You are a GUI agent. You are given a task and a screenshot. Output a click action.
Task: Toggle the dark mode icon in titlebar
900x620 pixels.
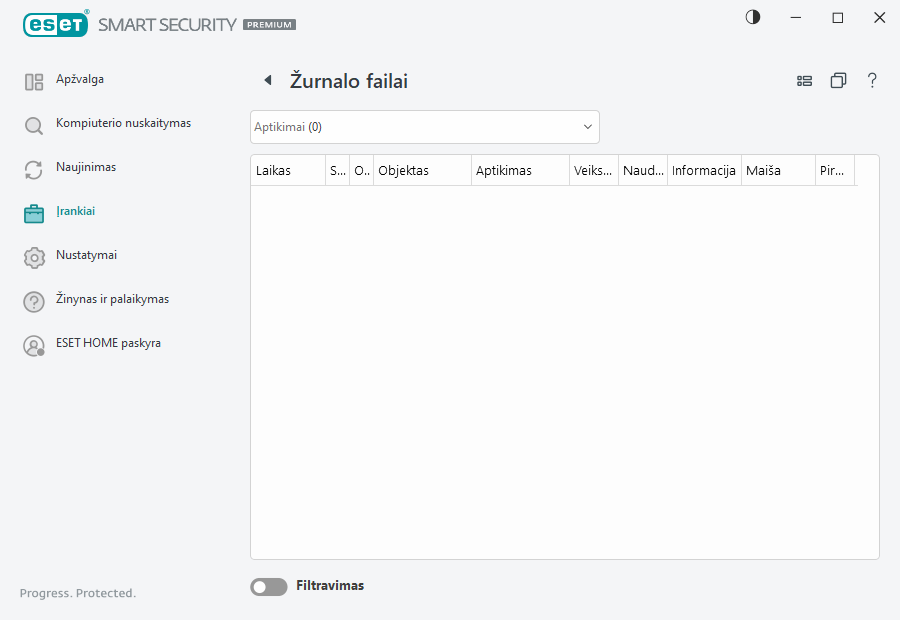click(x=752, y=17)
